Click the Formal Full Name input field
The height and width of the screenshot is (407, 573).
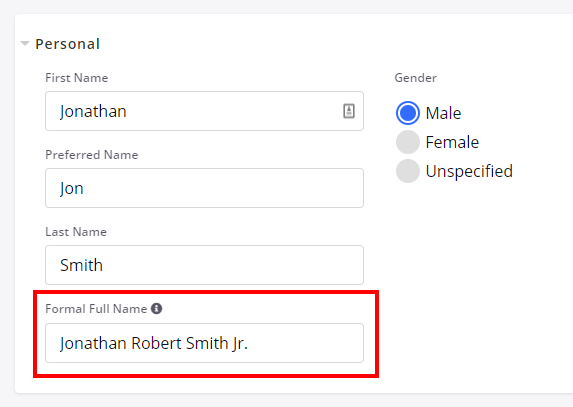(x=204, y=343)
